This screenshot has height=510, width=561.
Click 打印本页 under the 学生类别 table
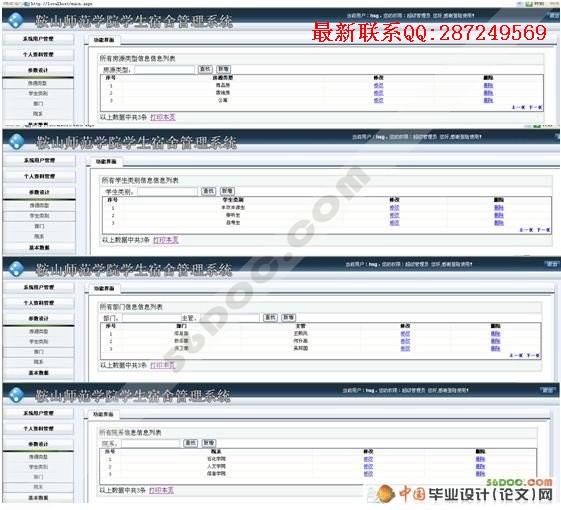tap(166, 240)
